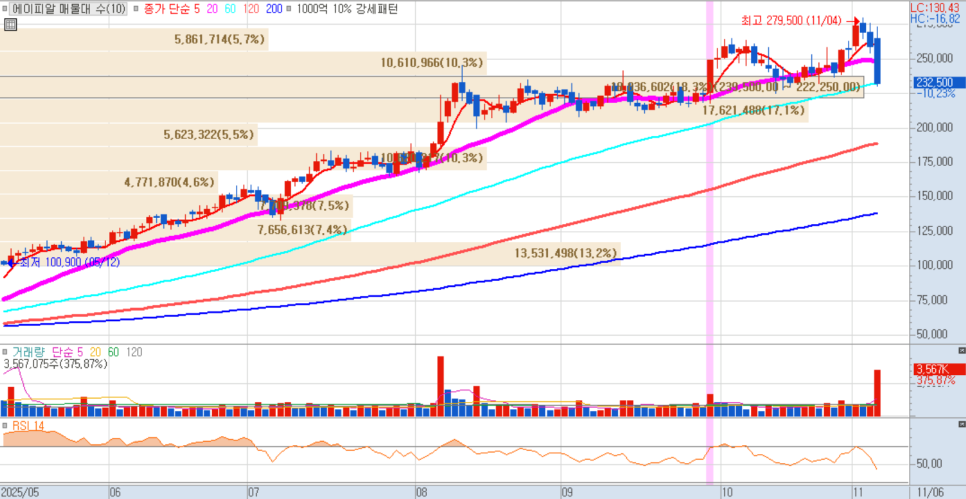Click the 10 month label on date axis
Viewport: 966px width, 499px height.
(x=730, y=493)
